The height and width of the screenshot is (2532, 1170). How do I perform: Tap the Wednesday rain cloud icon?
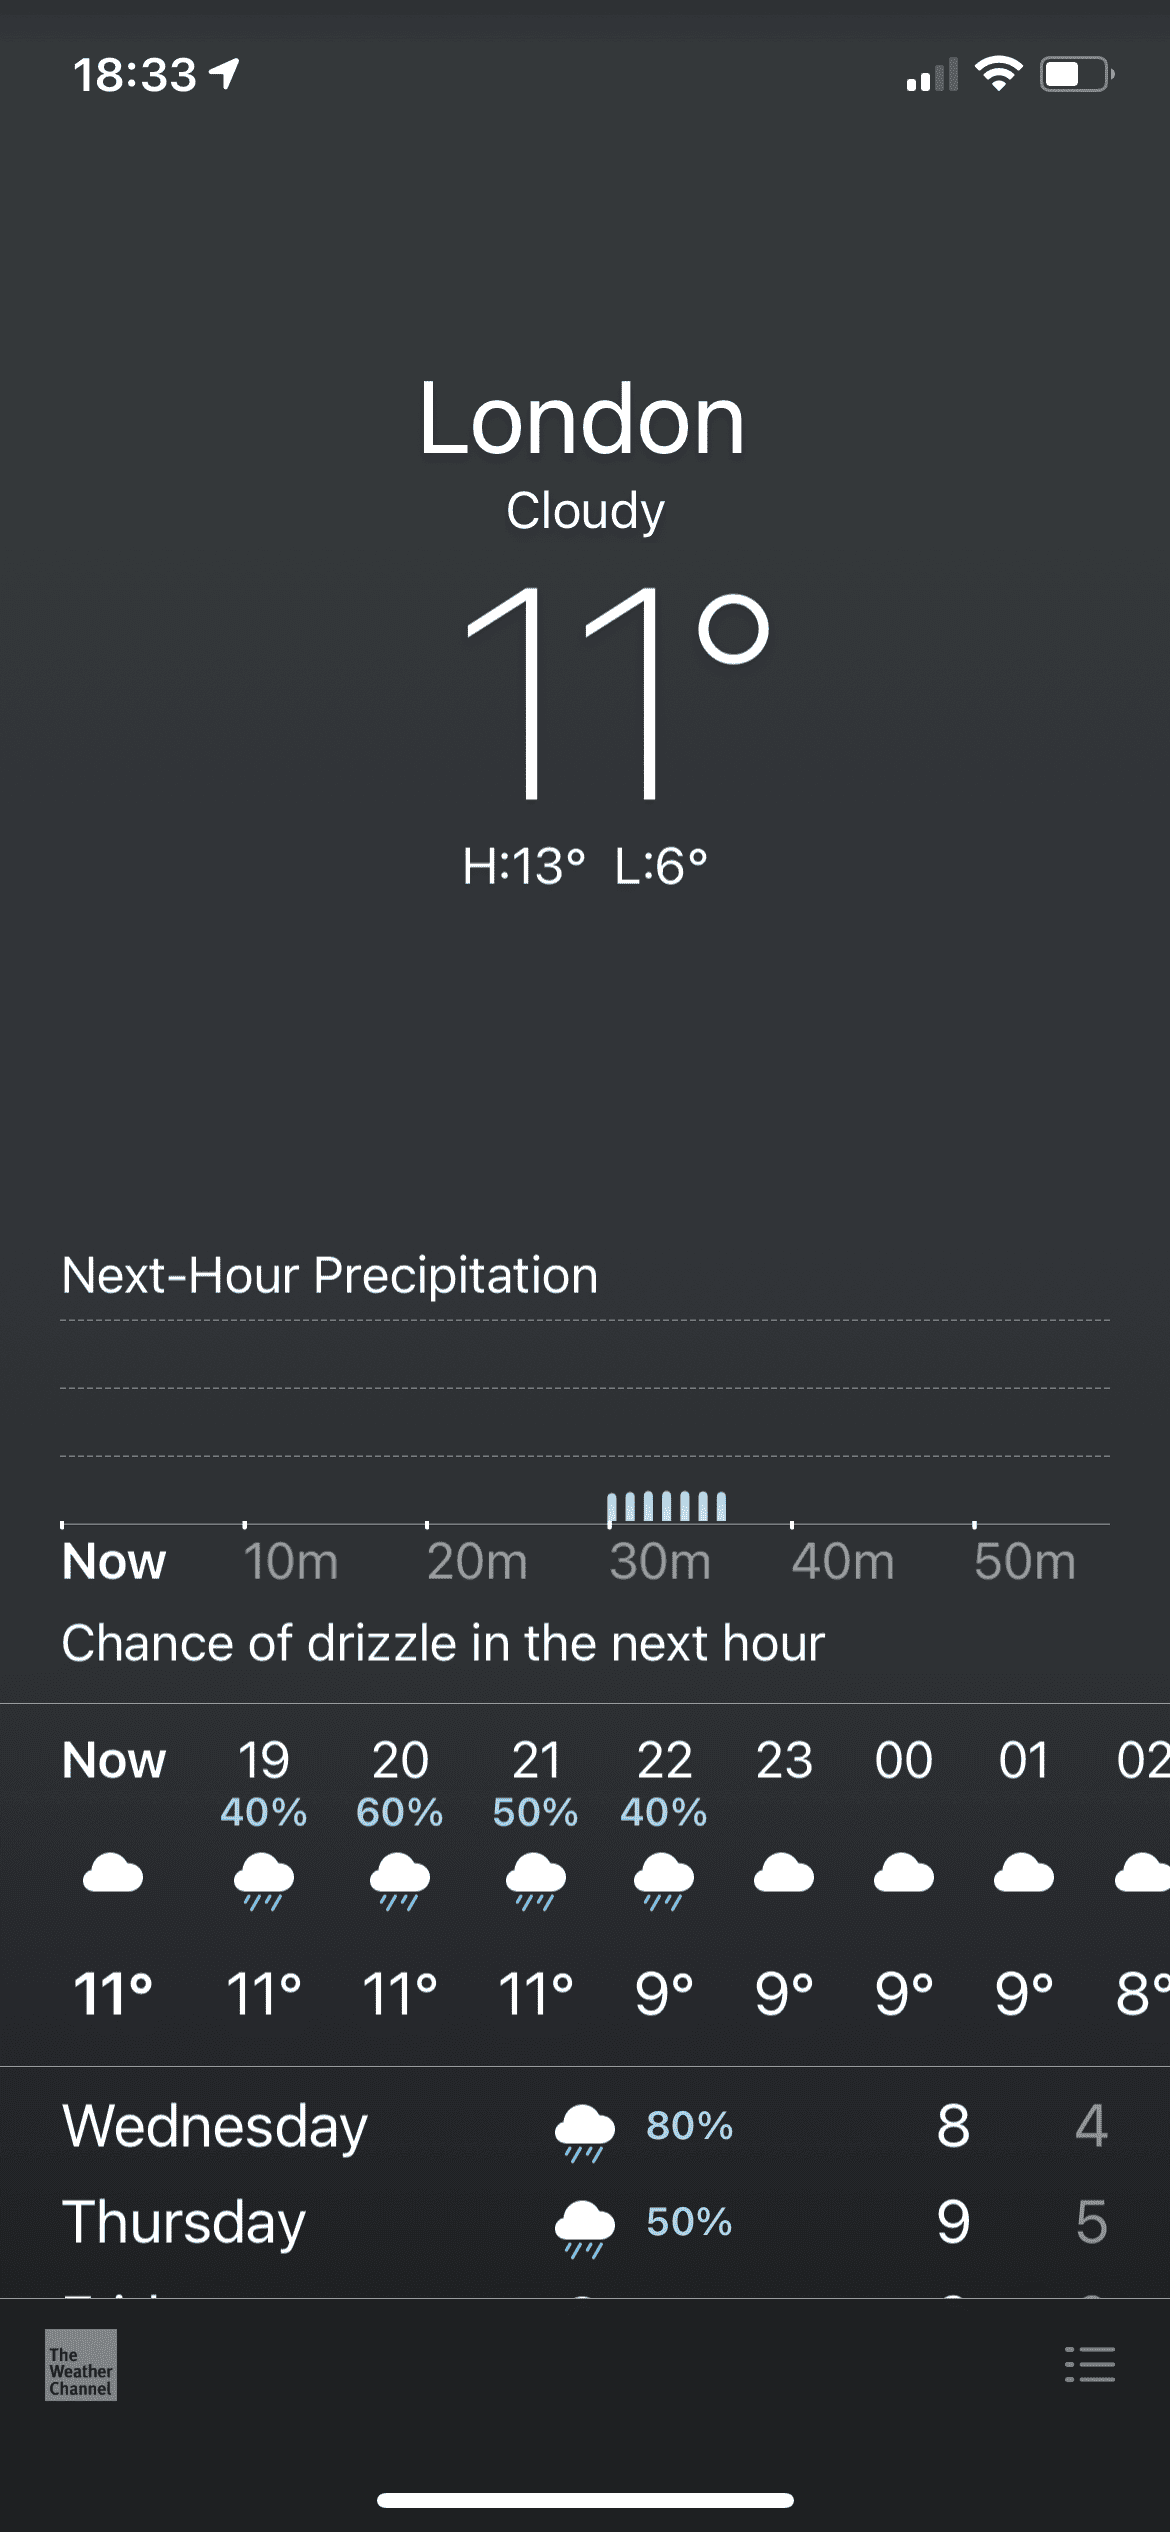click(585, 2130)
